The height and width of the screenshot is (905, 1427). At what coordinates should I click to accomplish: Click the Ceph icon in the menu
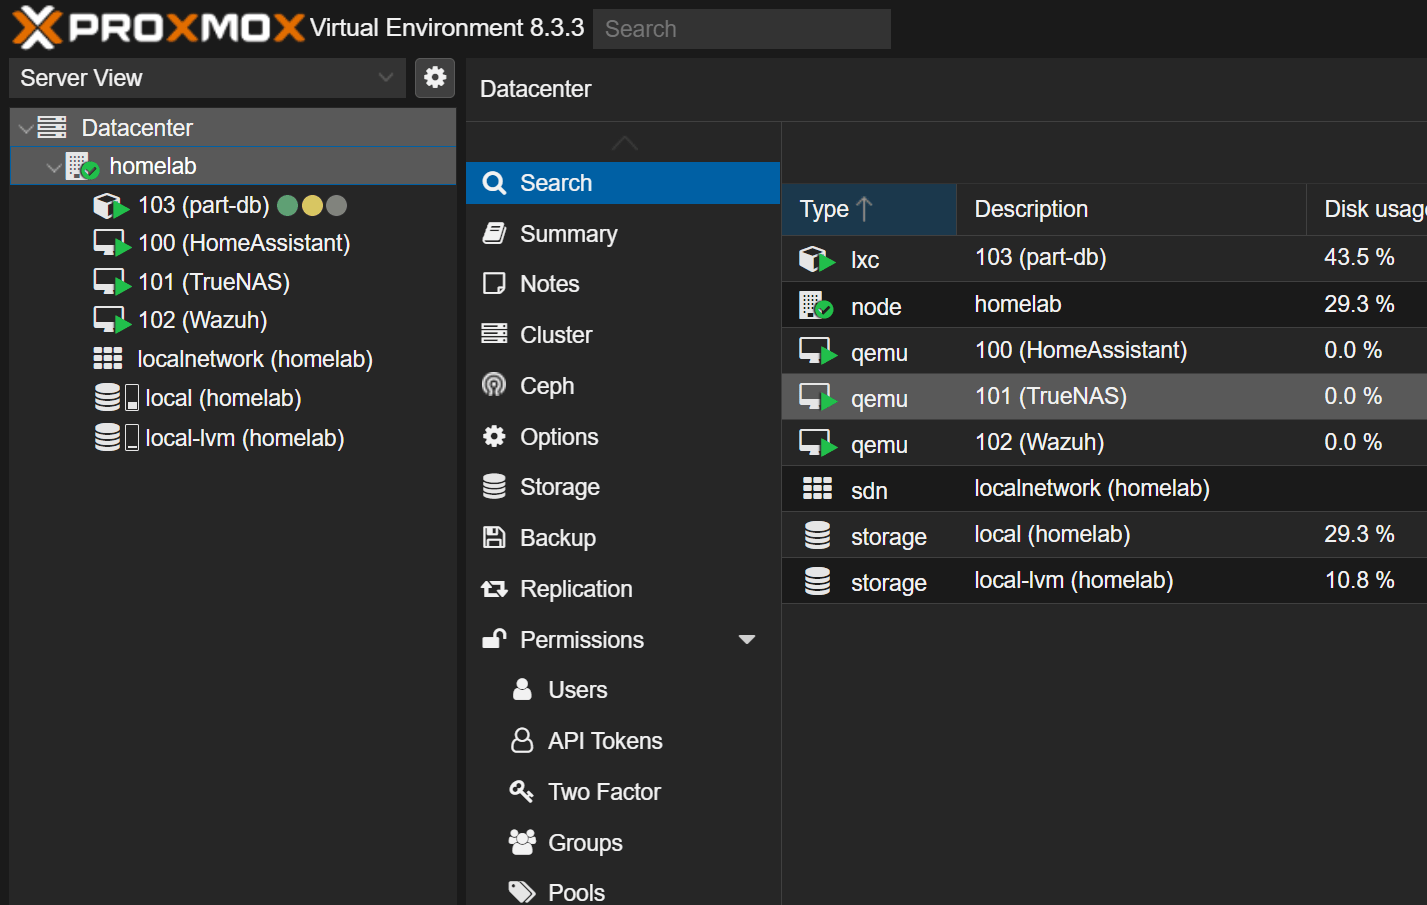click(x=494, y=385)
